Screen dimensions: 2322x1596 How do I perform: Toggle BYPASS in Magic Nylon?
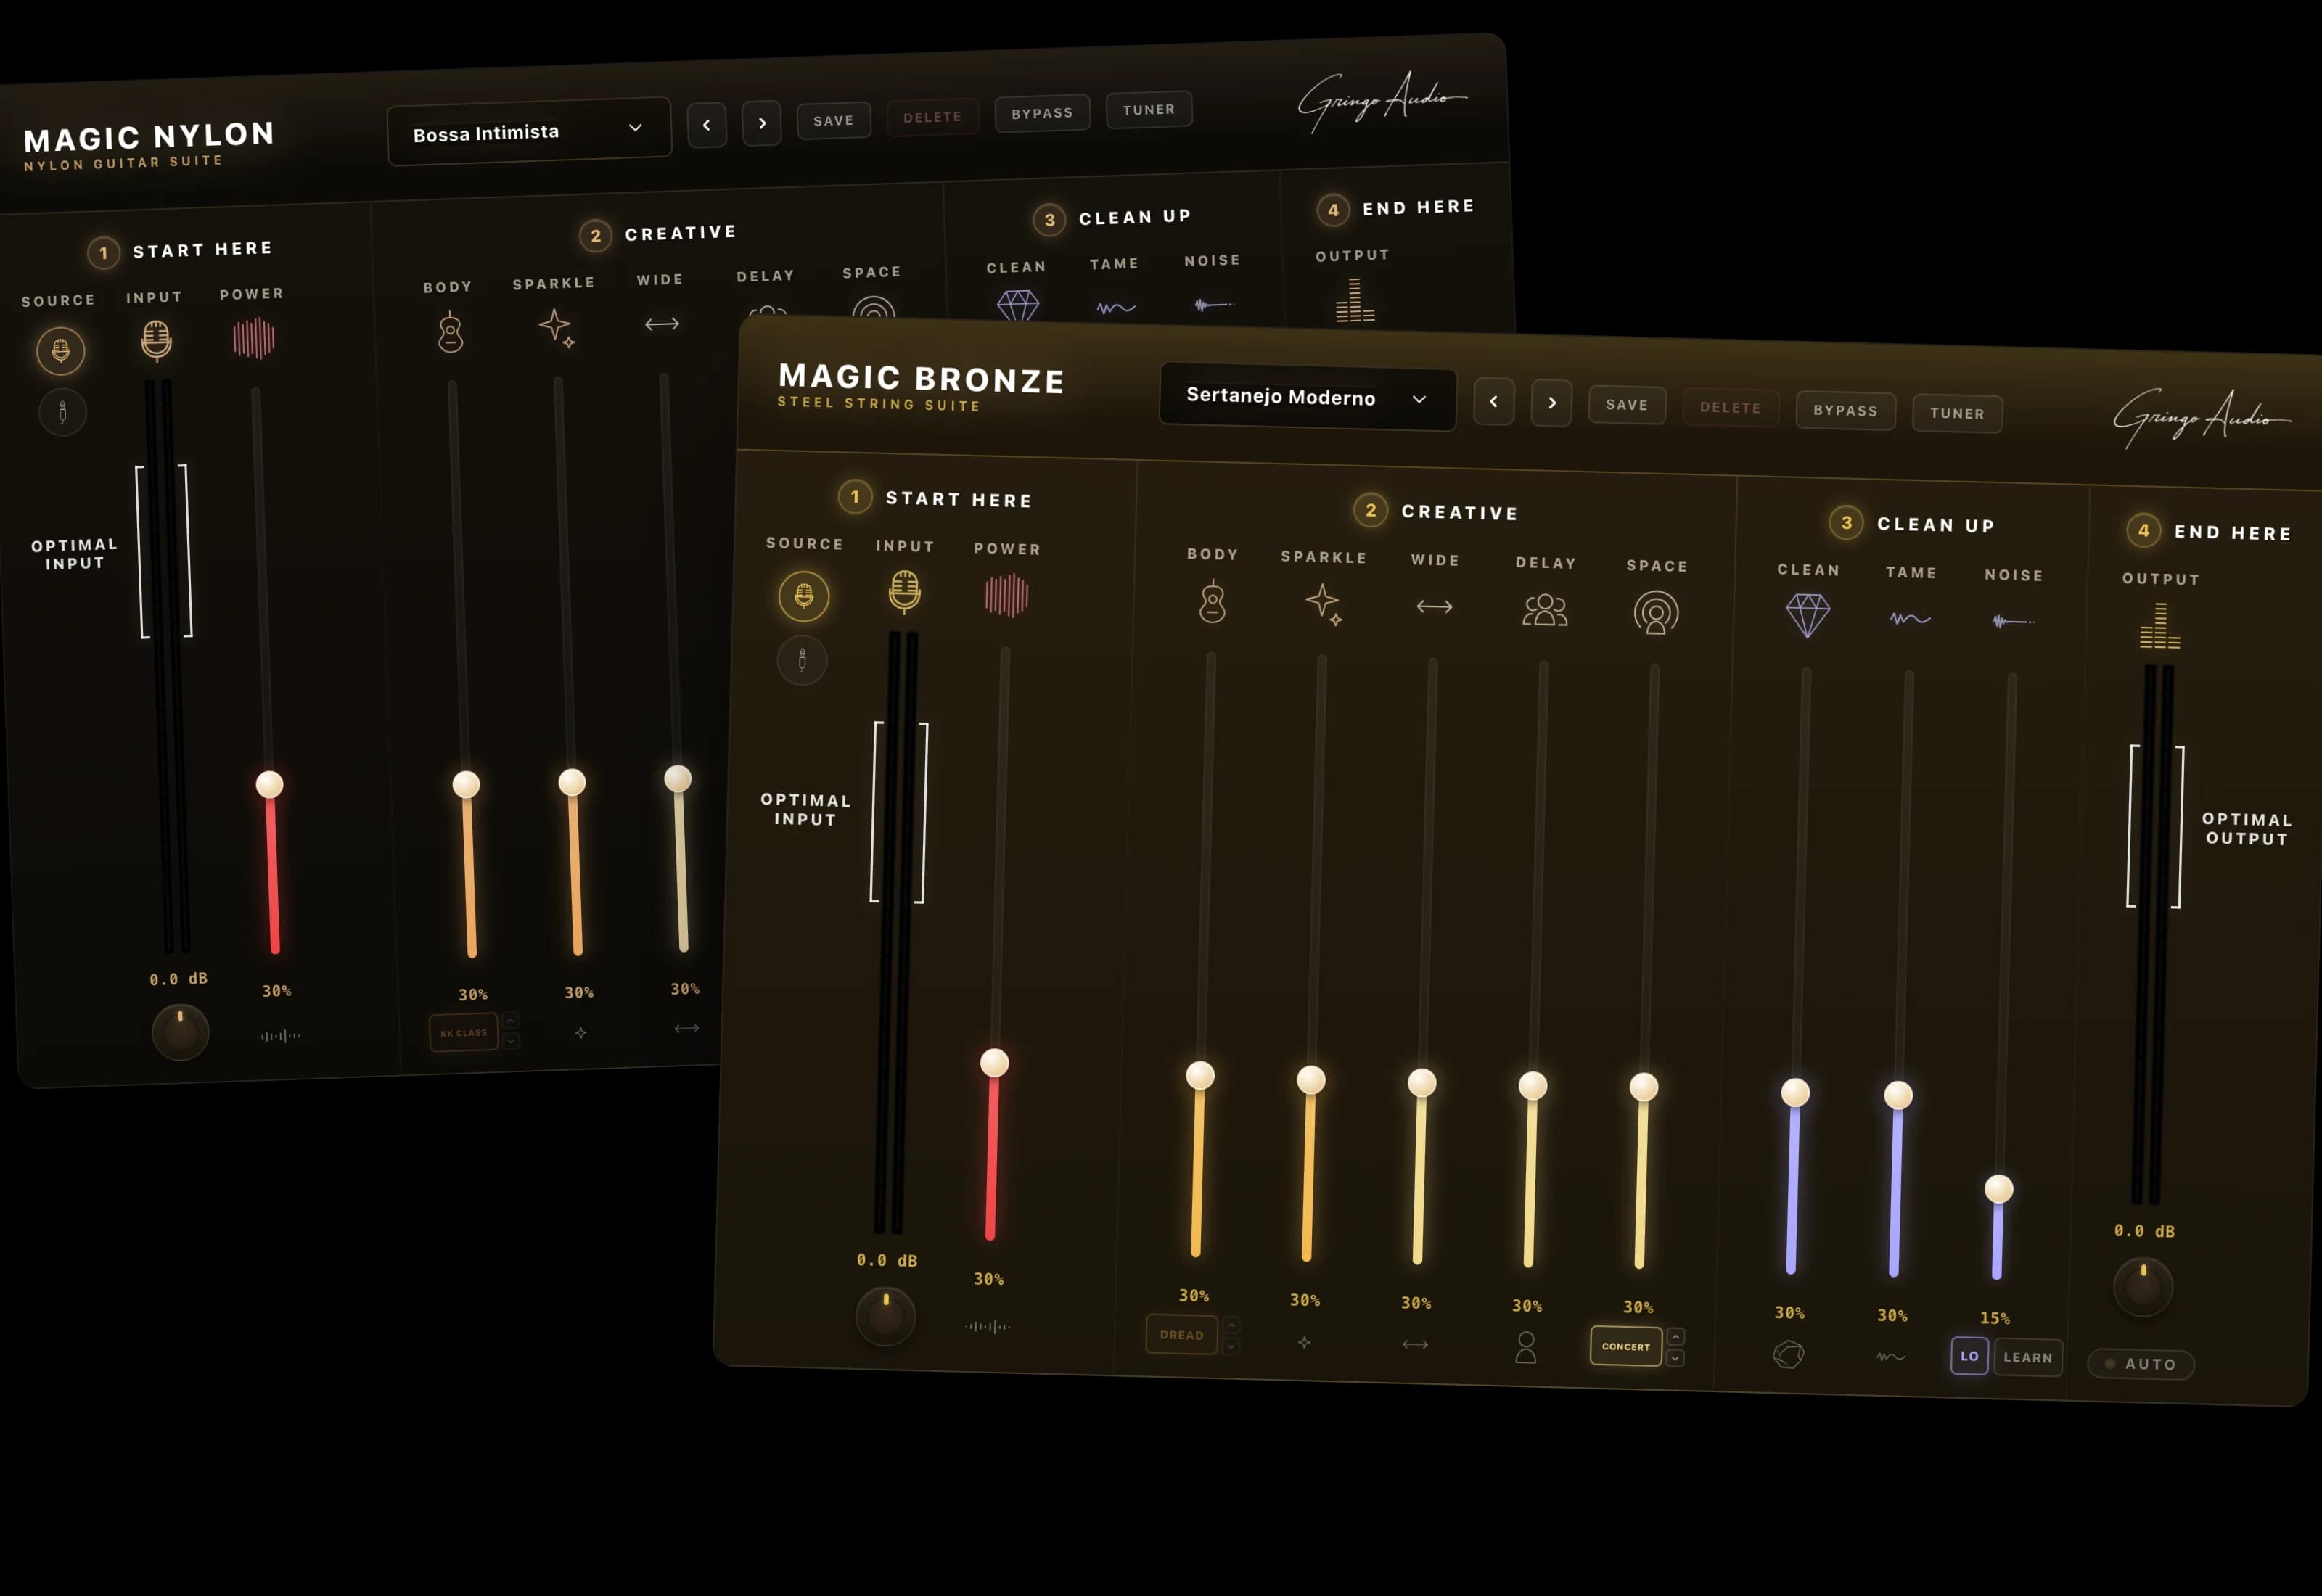click(x=1042, y=113)
